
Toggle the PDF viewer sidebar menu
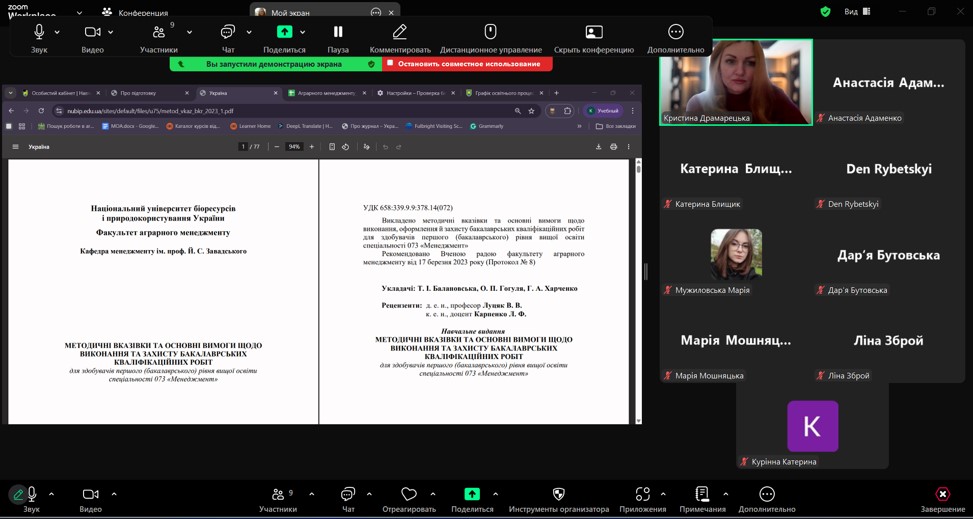coord(15,147)
